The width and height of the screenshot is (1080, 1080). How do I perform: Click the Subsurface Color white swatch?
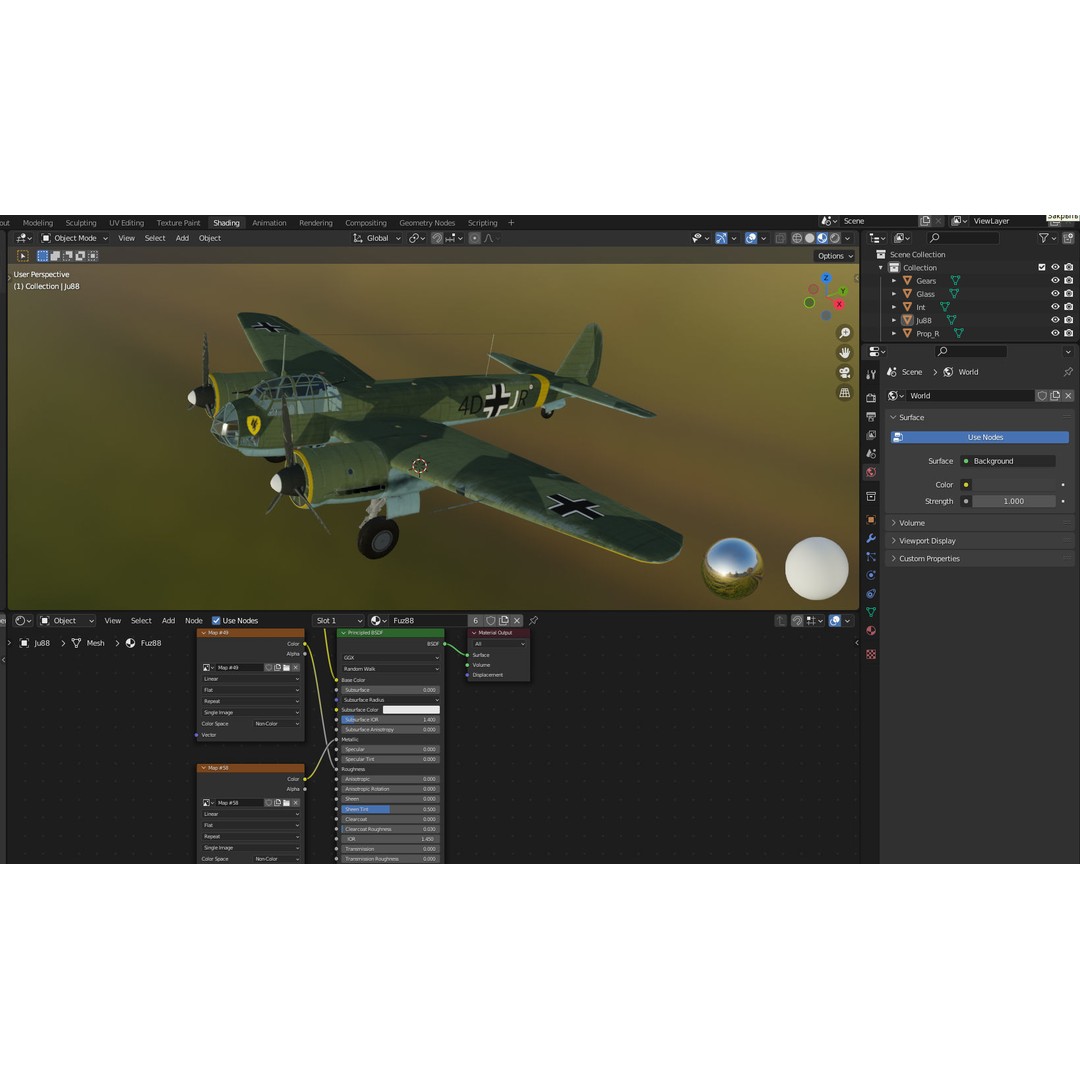click(411, 709)
